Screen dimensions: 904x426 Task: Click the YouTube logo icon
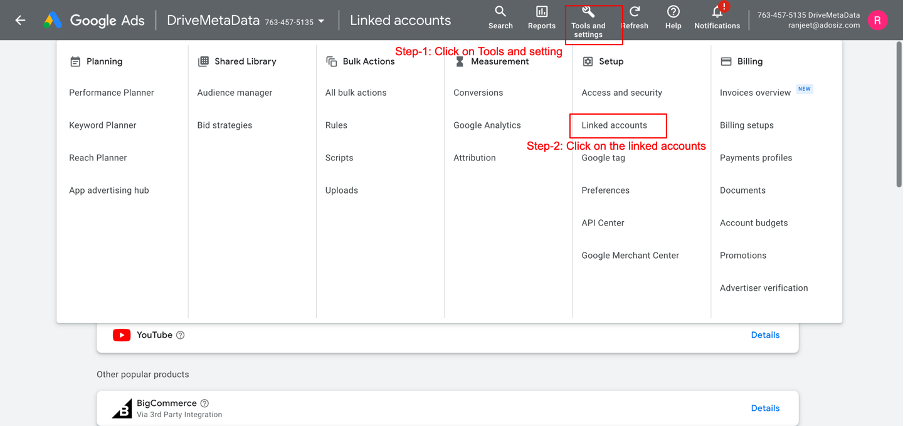122,335
